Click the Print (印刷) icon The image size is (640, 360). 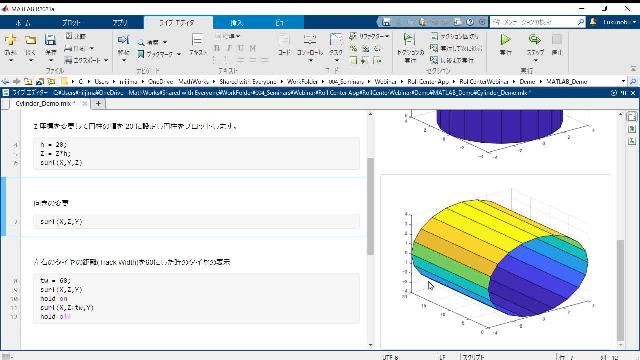[69, 48]
